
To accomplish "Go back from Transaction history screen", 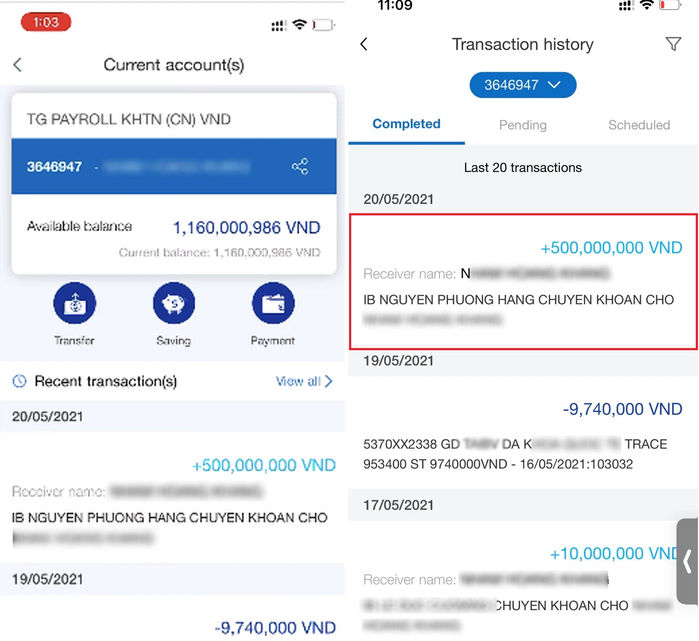I will (364, 44).
